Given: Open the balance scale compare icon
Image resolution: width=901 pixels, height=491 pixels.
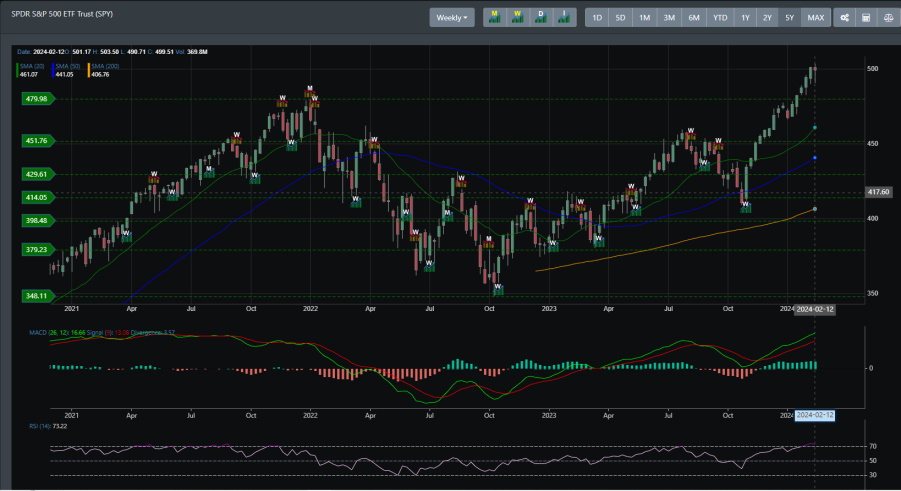Looking at the screenshot, I should click(x=888, y=18).
